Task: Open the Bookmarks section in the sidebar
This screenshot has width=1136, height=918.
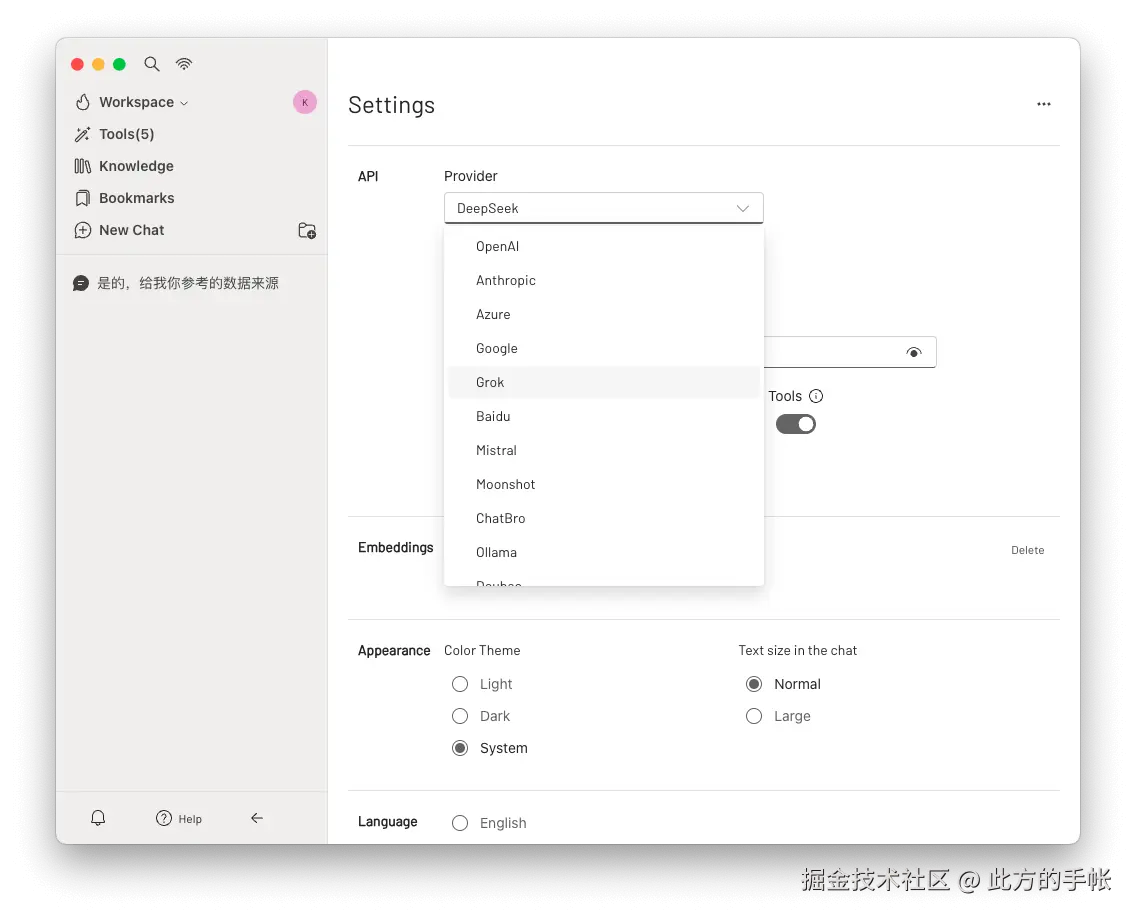Action: click(x=136, y=197)
